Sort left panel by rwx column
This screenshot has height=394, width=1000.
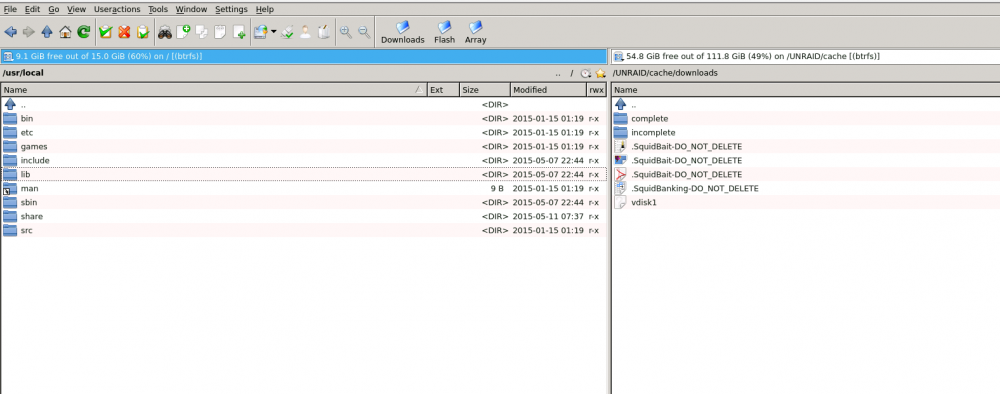point(596,90)
